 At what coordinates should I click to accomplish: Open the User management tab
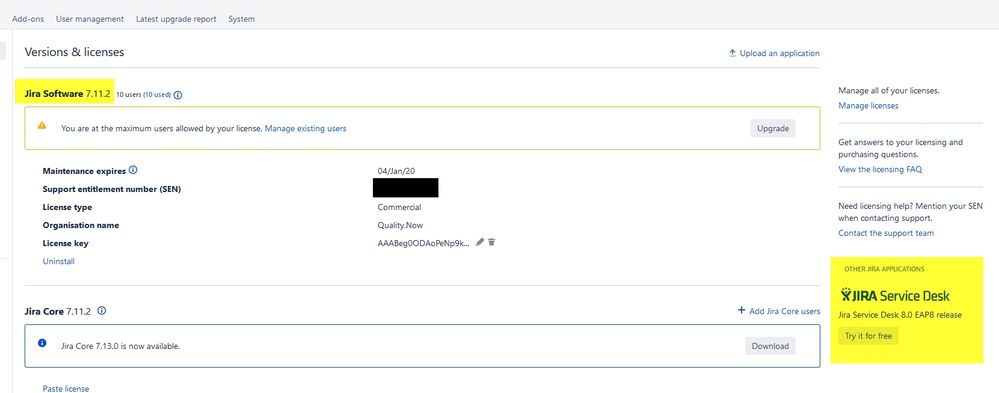(90, 19)
